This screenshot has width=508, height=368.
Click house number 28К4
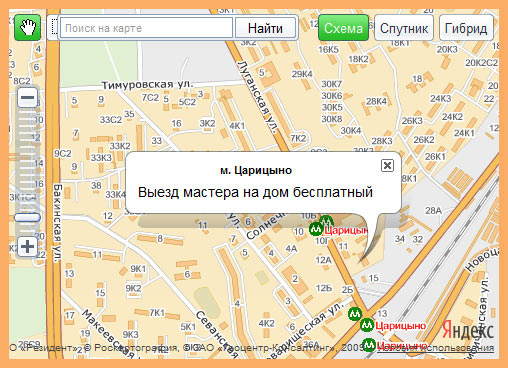click(376, 101)
